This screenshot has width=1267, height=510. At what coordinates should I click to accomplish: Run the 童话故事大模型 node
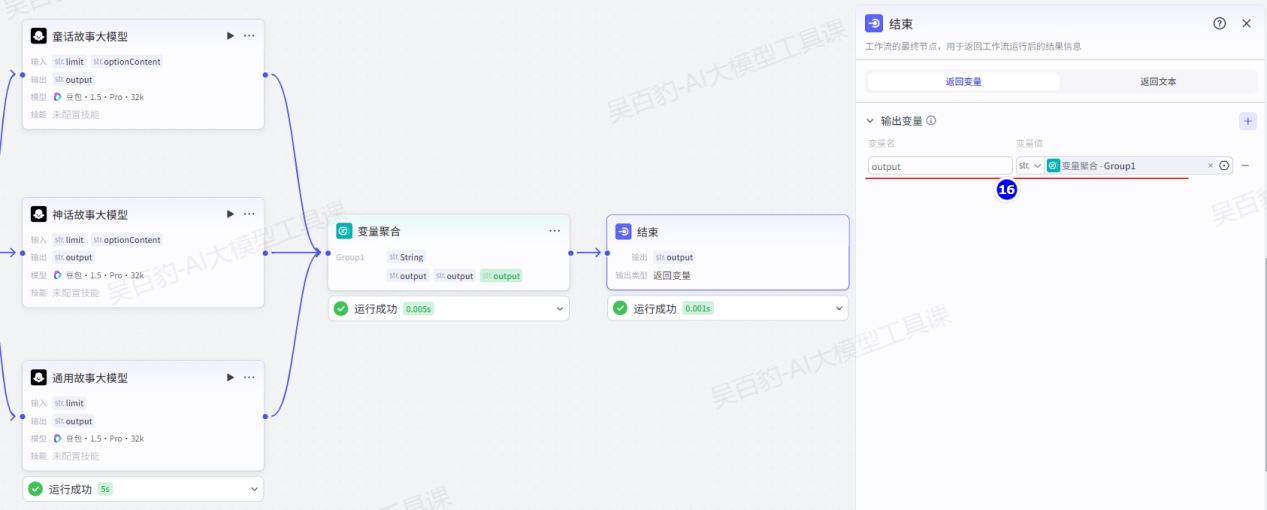tap(230, 36)
